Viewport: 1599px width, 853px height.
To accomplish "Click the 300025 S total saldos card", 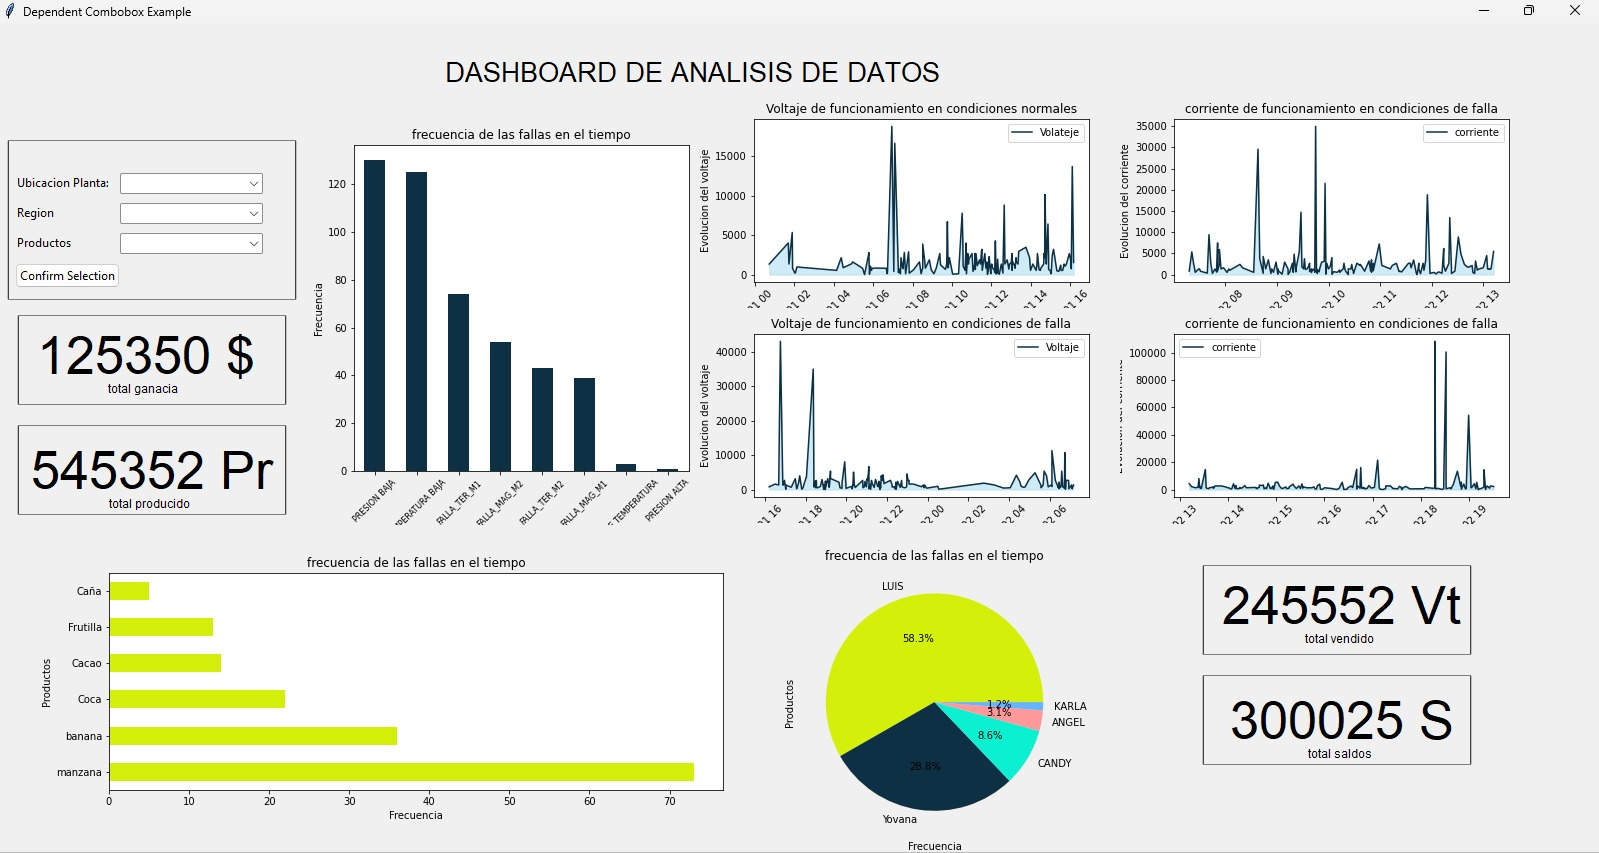I will (x=1336, y=720).
